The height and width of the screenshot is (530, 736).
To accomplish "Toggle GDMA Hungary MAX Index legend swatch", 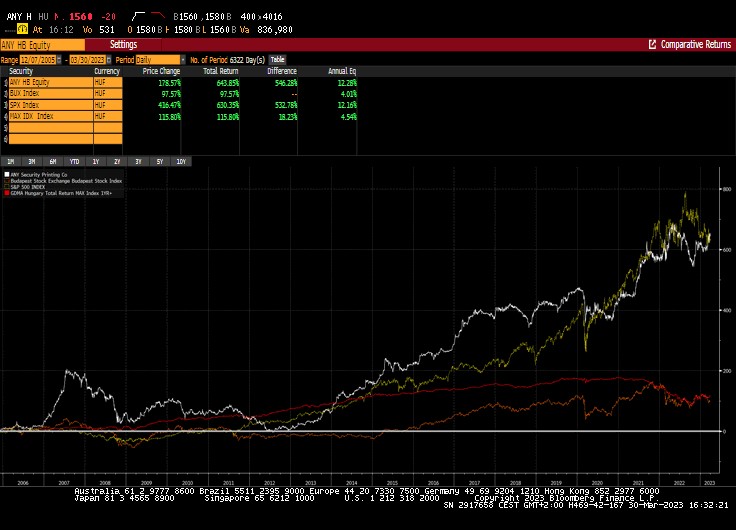I will click(x=7, y=193).
